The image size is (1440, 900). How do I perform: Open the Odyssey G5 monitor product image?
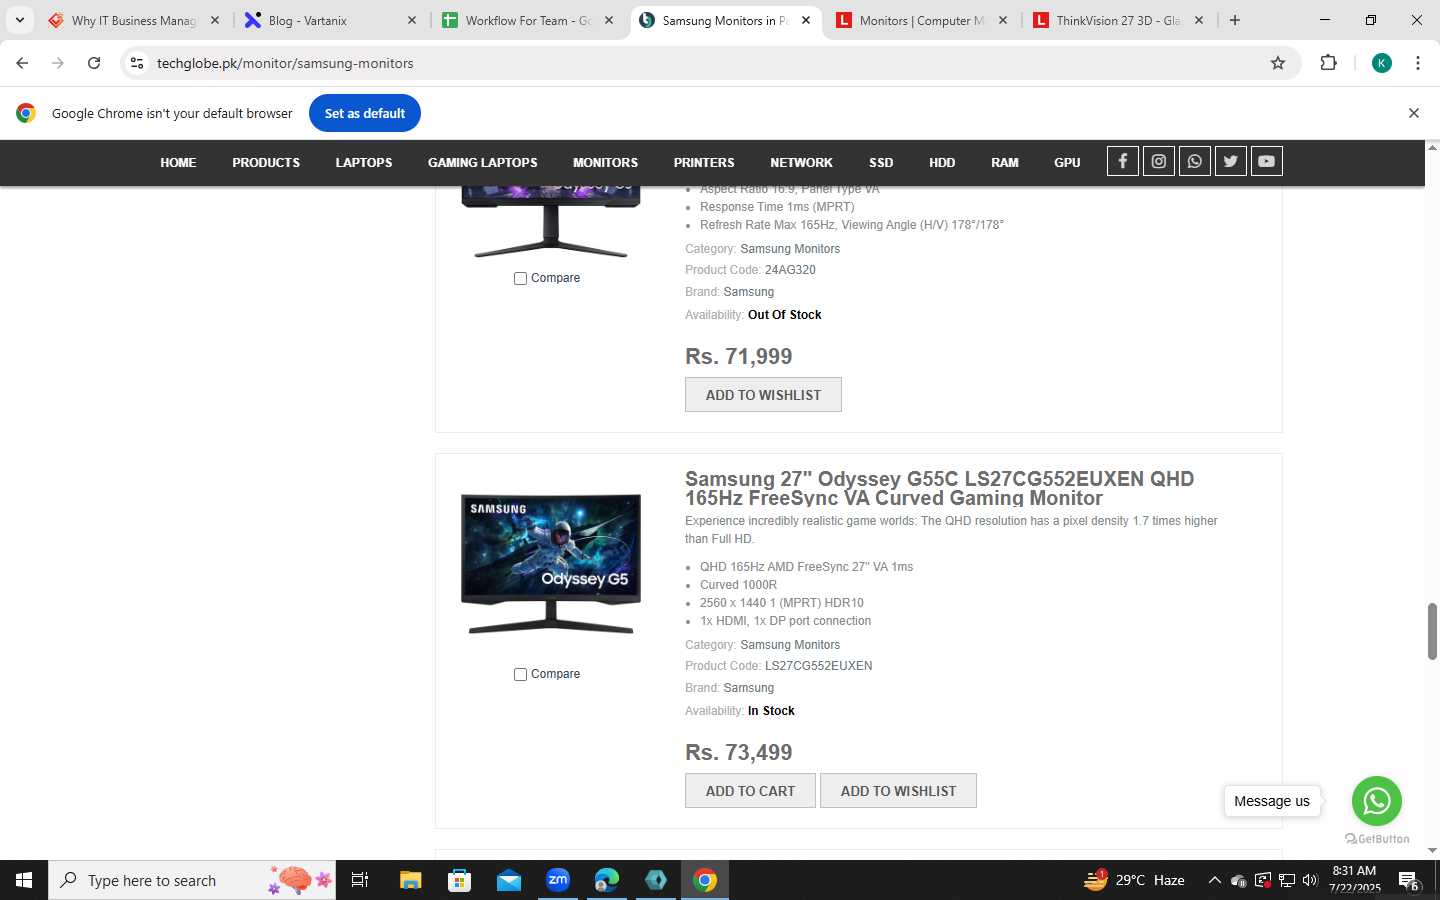pyautogui.click(x=551, y=563)
